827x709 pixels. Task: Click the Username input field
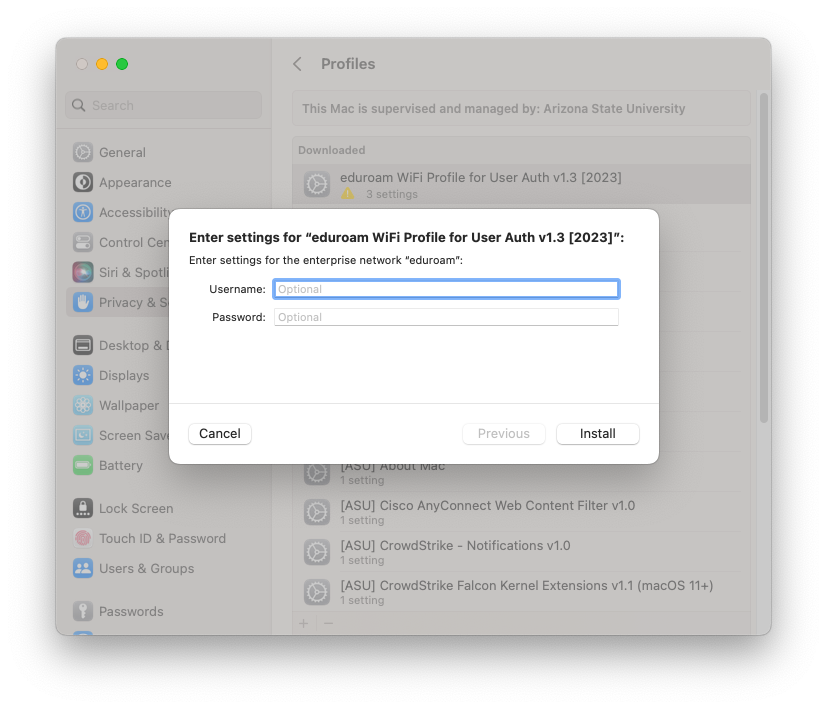[x=446, y=289]
